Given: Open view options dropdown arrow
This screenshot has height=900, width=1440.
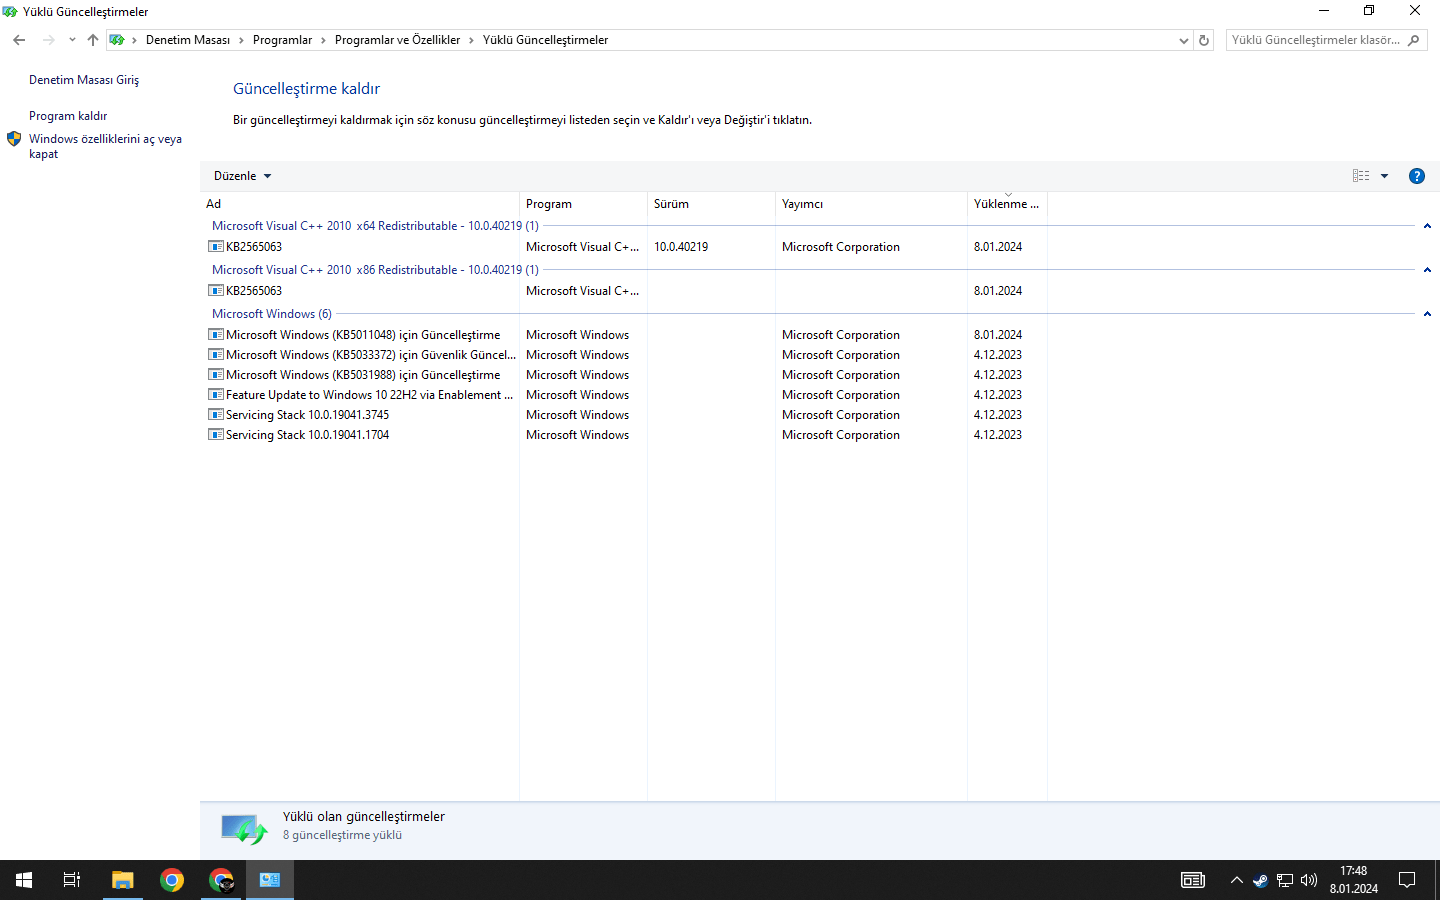Looking at the screenshot, I should click(x=1385, y=176).
